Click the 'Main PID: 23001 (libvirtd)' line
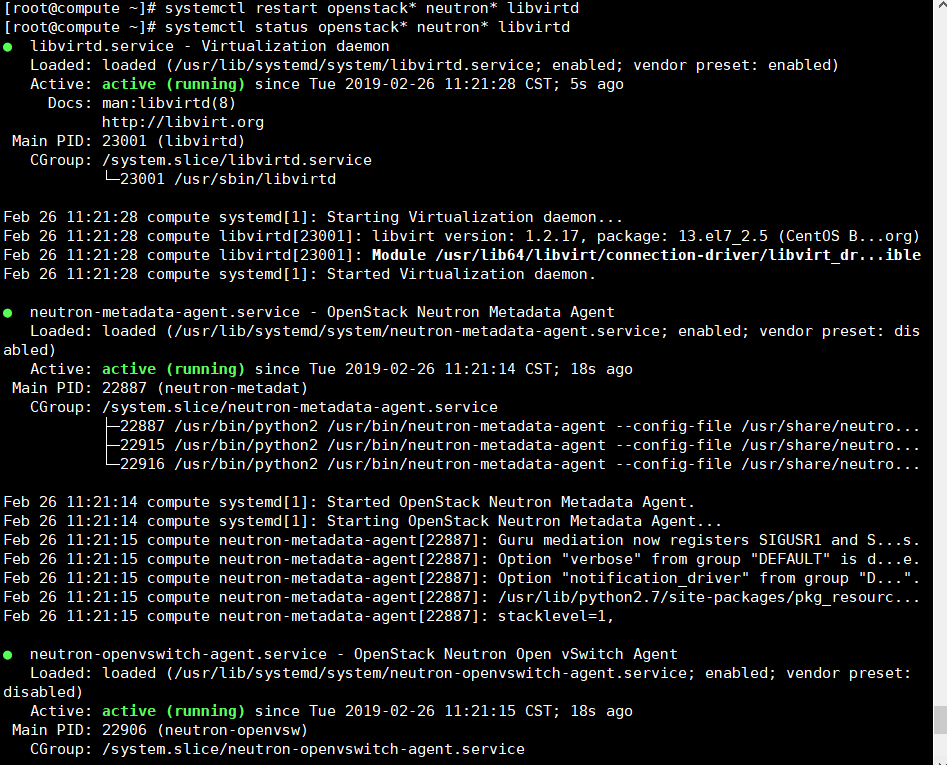The image size is (947, 765). (x=128, y=141)
